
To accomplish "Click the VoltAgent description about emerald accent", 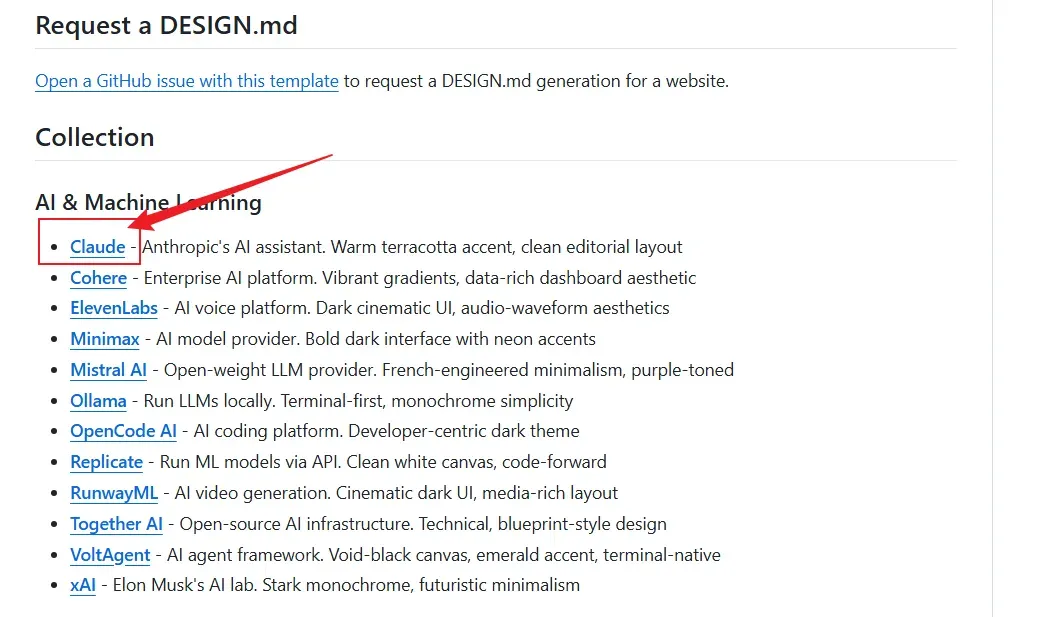I will coord(444,555).
